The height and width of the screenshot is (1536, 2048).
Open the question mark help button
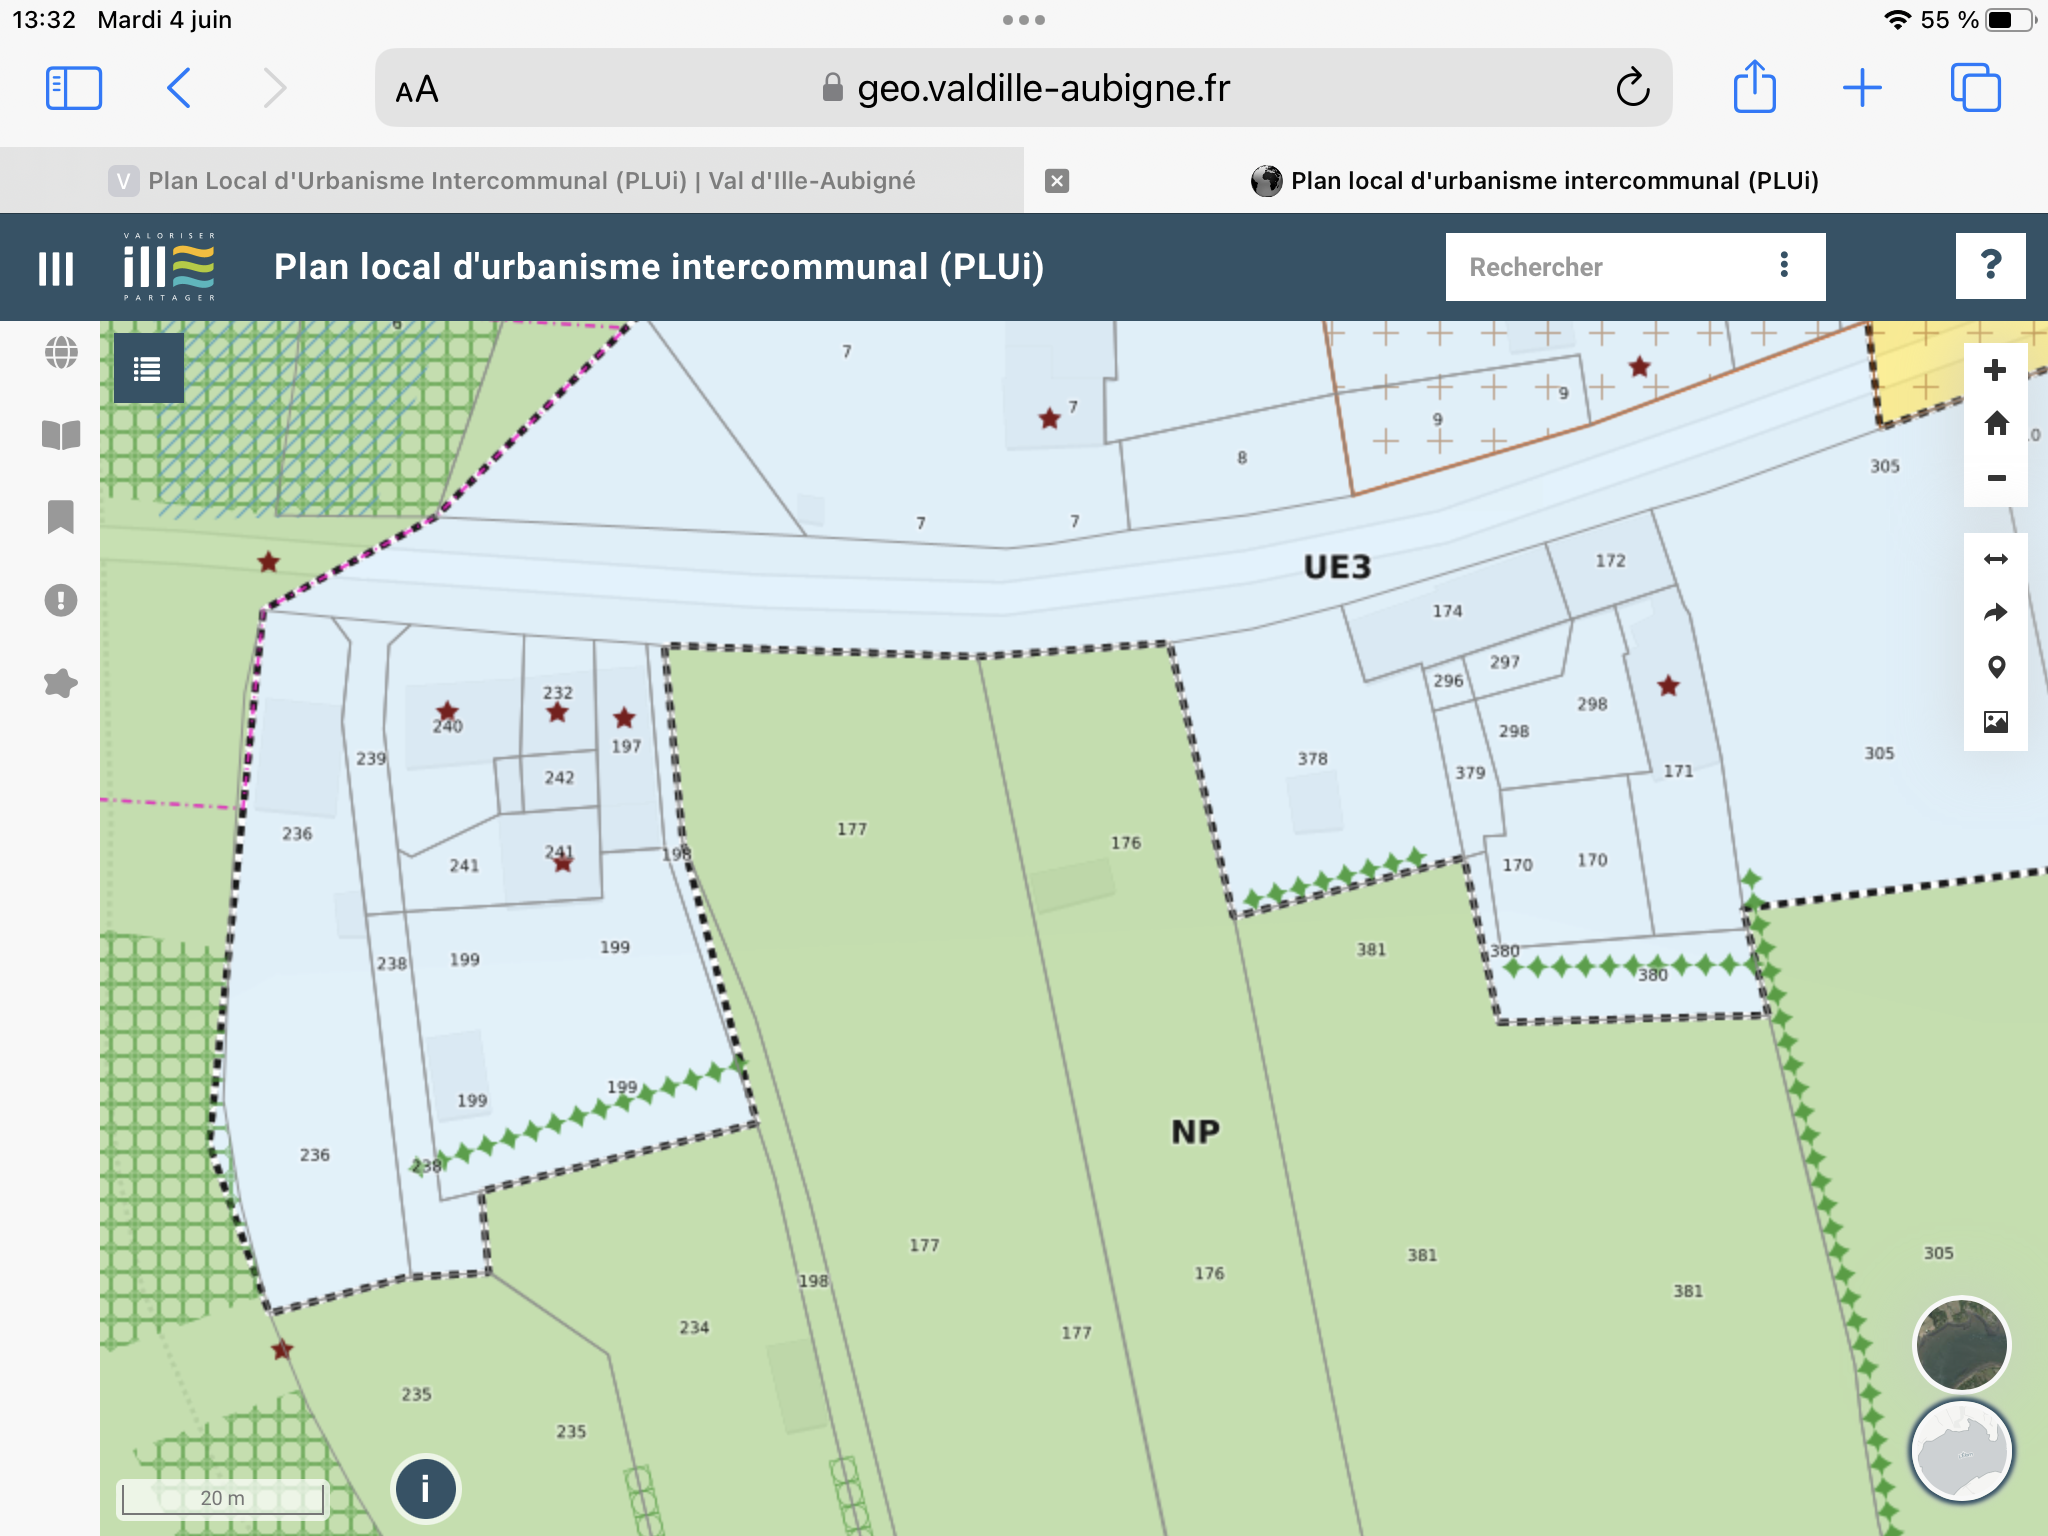coord(1990,266)
